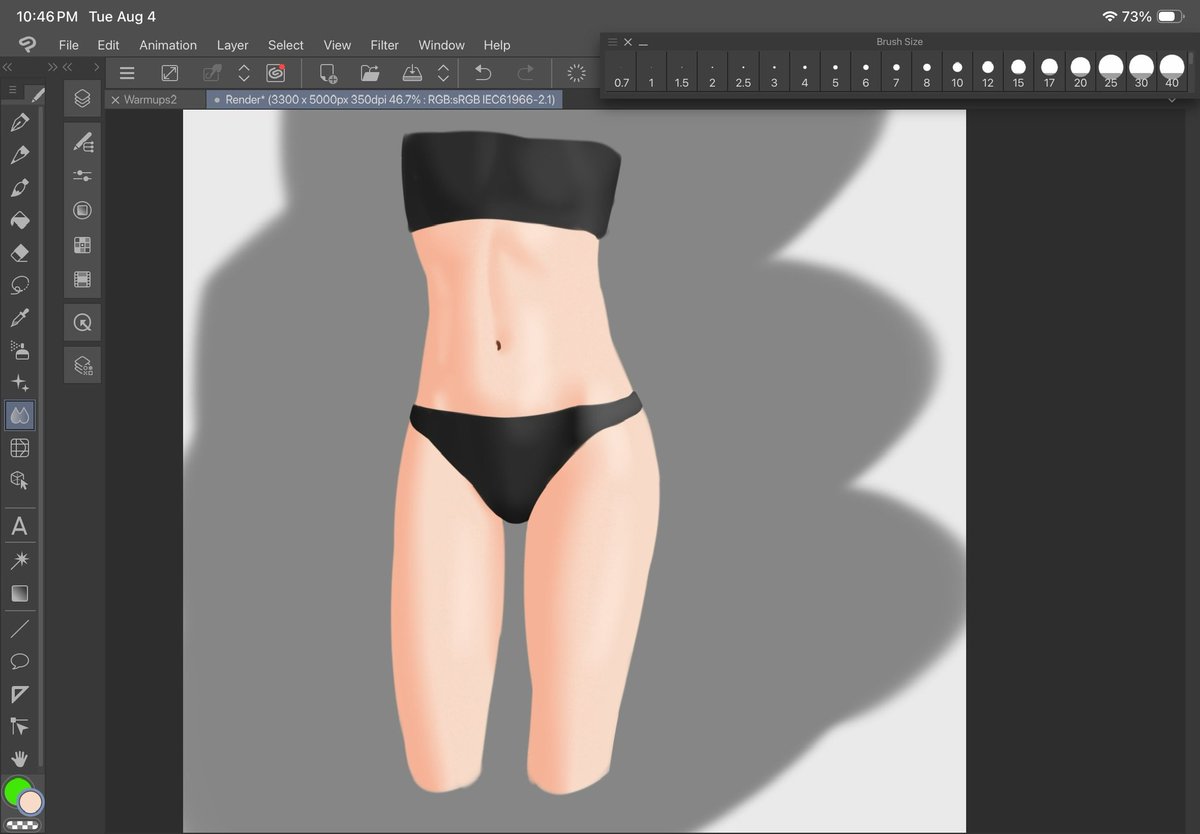Image resolution: width=1200 pixels, height=834 pixels.
Task: Select the Ruler triangle tool
Action: pyautogui.click(x=19, y=694)
